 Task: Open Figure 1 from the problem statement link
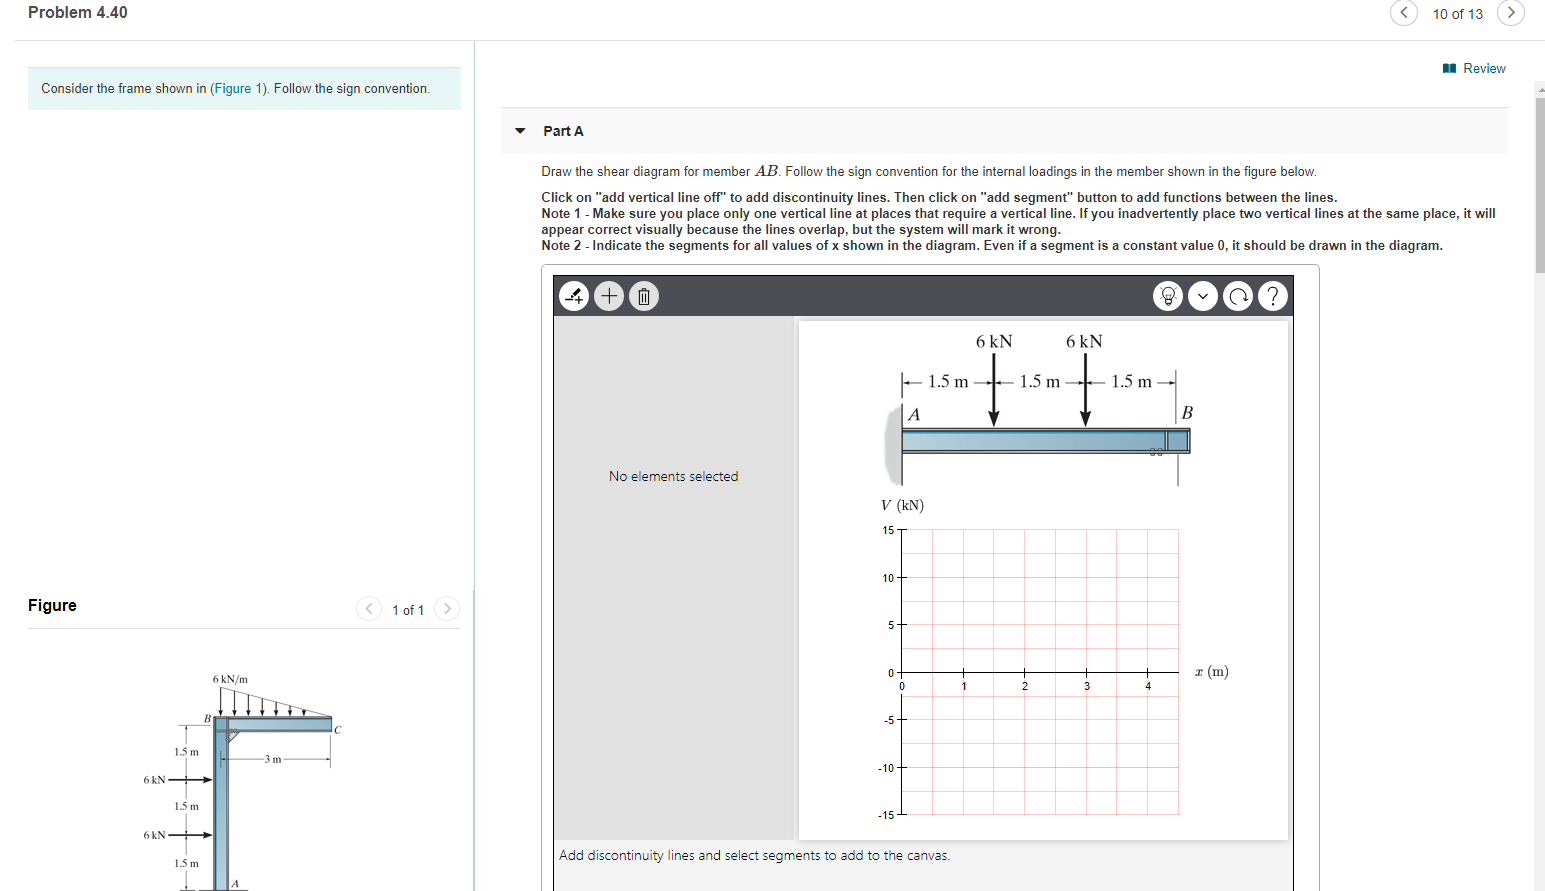[x=238, y=88]
